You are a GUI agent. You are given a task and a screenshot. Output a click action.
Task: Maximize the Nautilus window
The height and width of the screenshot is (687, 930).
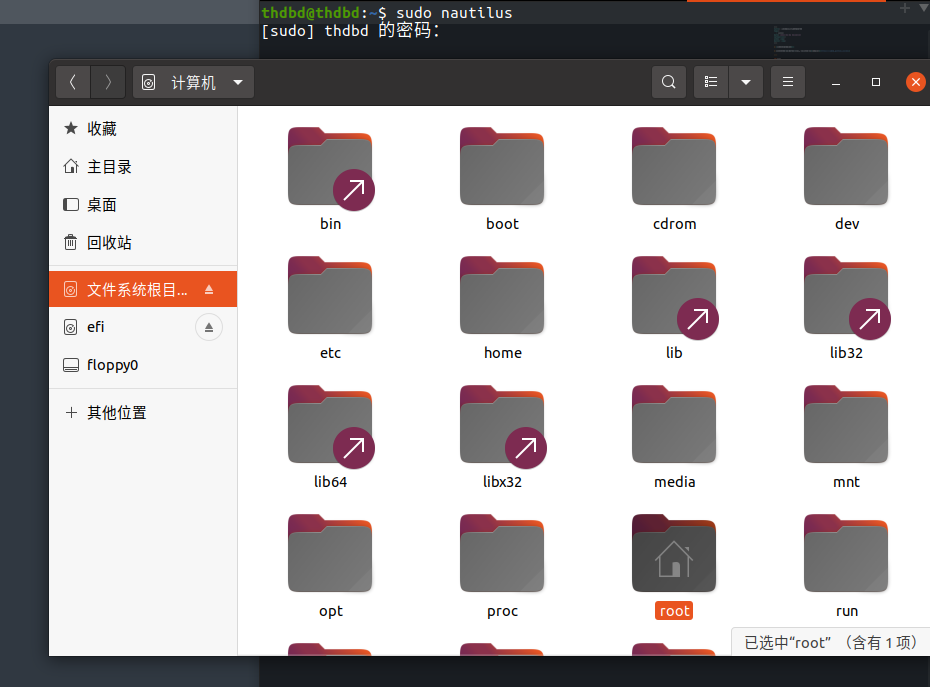875,82
